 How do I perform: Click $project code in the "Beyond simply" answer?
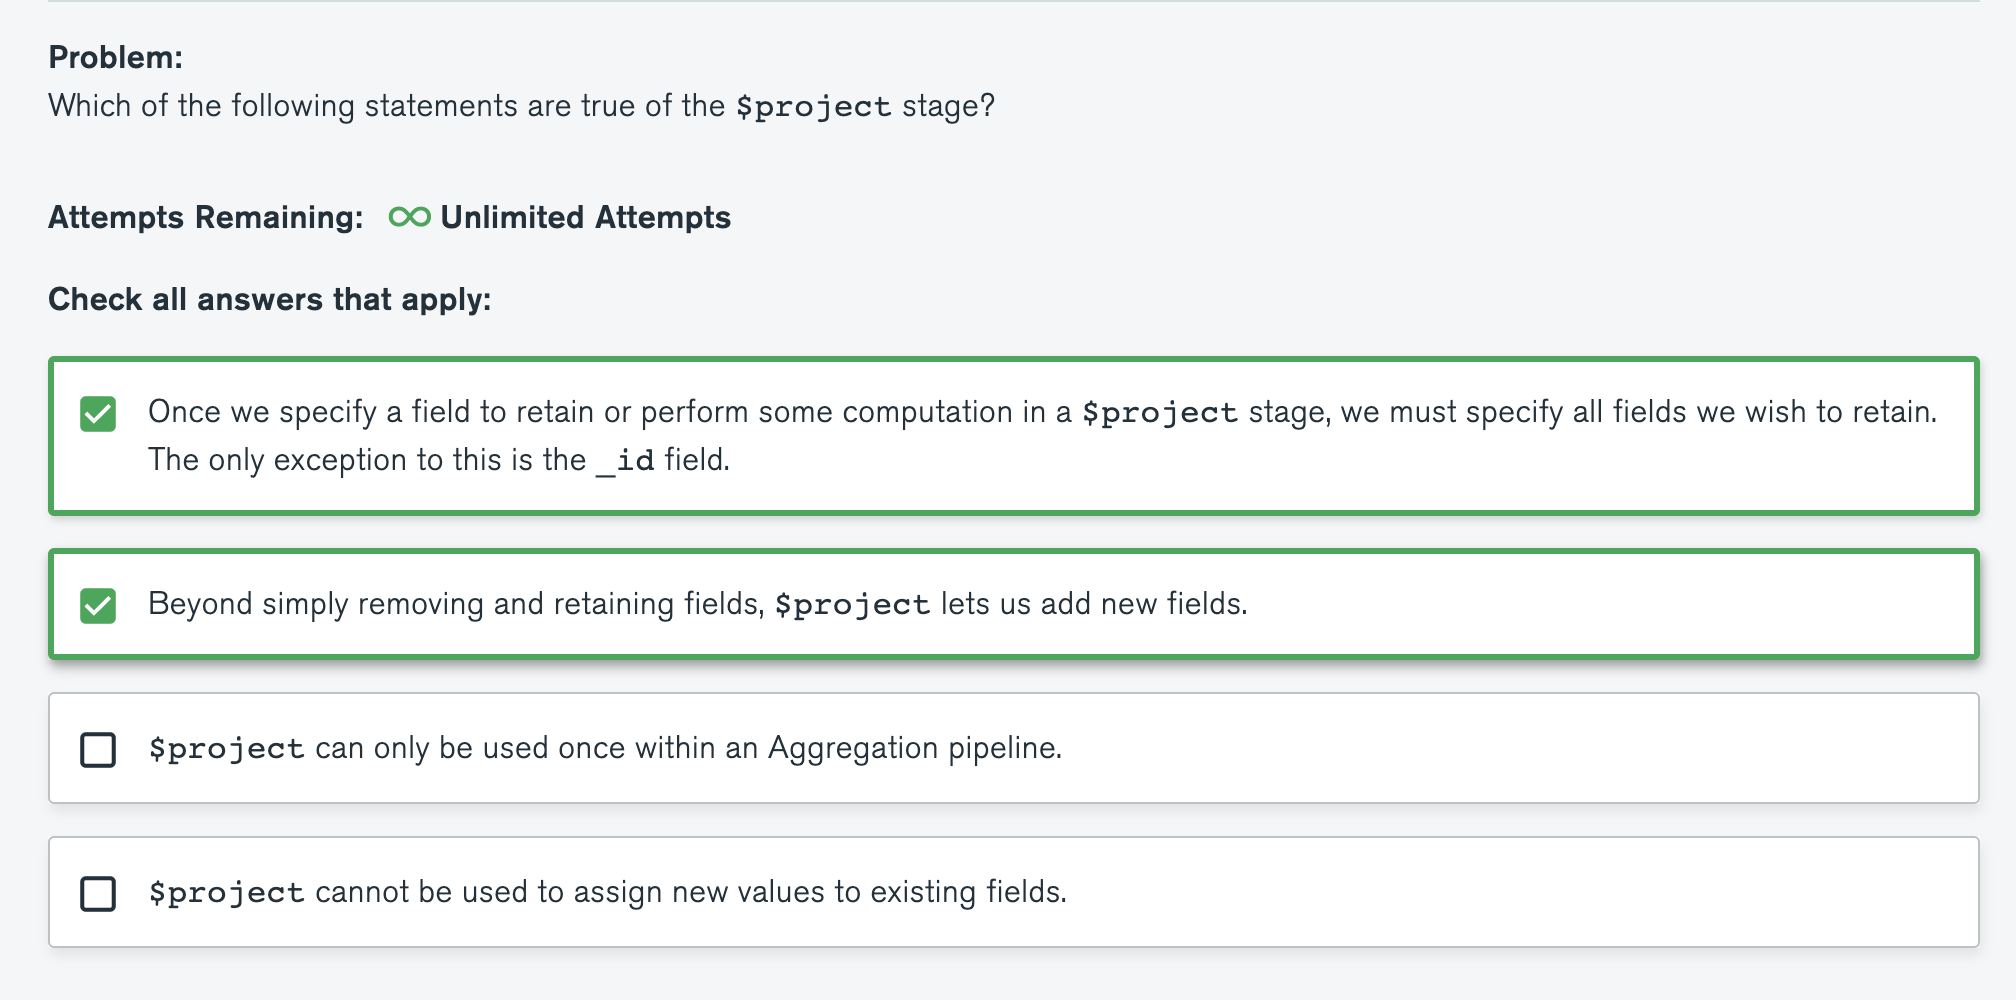coord(852,604)
